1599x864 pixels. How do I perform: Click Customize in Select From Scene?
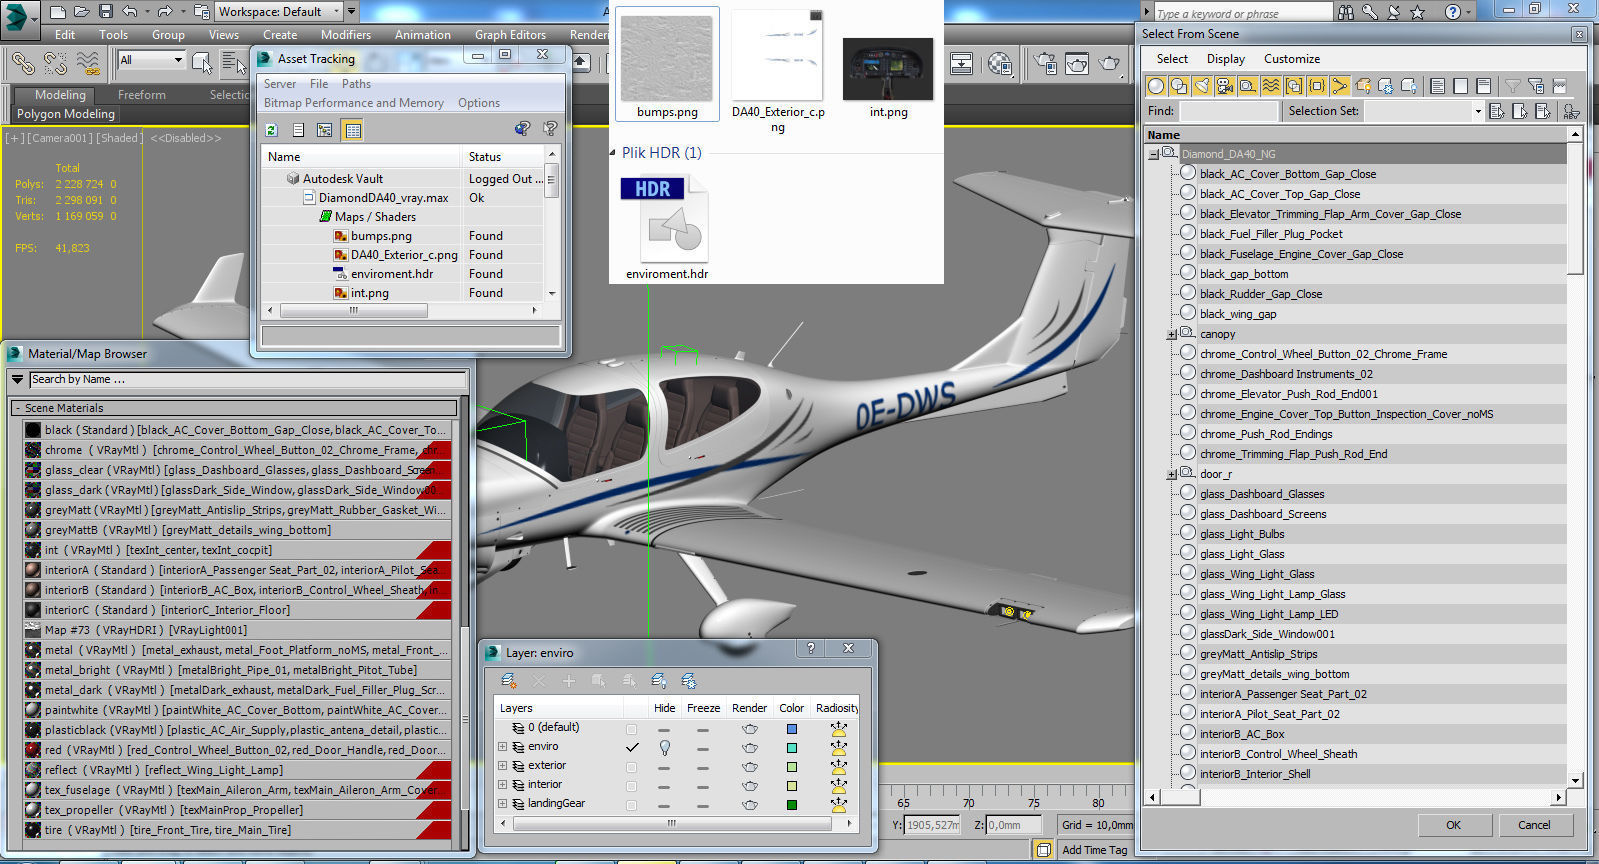click(x=1292, y=59)
